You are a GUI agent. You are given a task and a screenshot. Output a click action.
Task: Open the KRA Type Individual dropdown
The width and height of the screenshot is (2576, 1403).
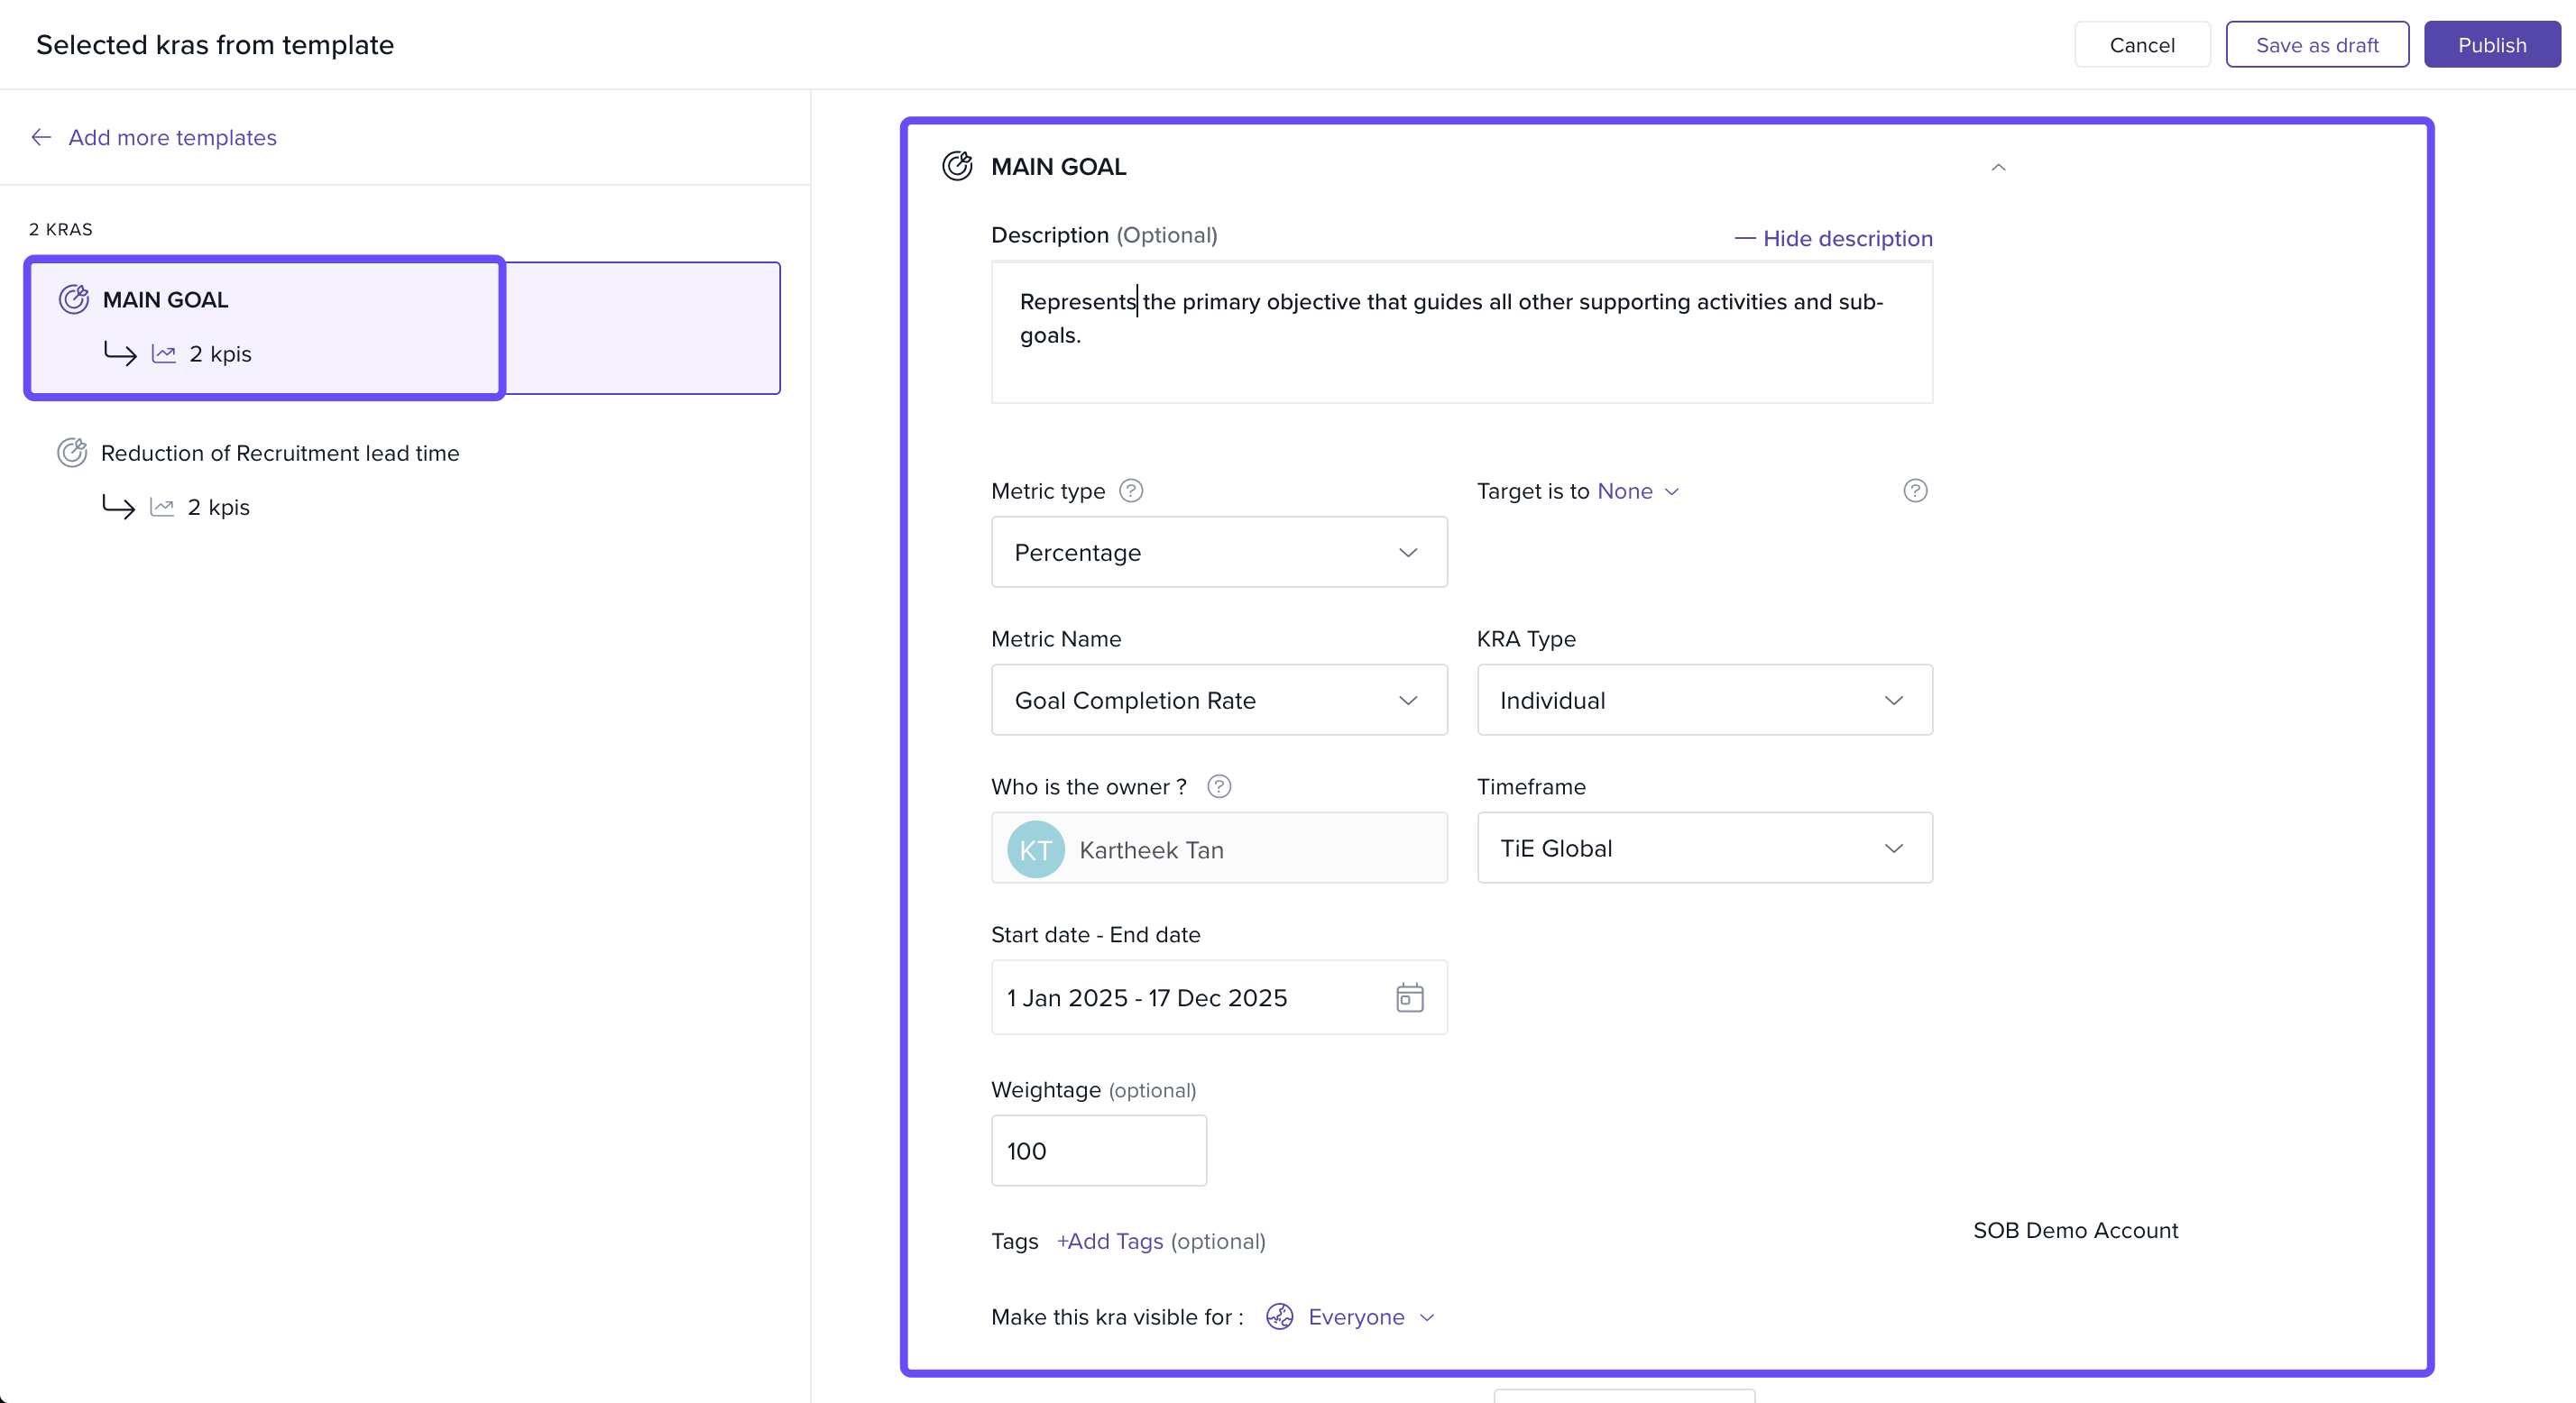click(x=1704, y=700)
